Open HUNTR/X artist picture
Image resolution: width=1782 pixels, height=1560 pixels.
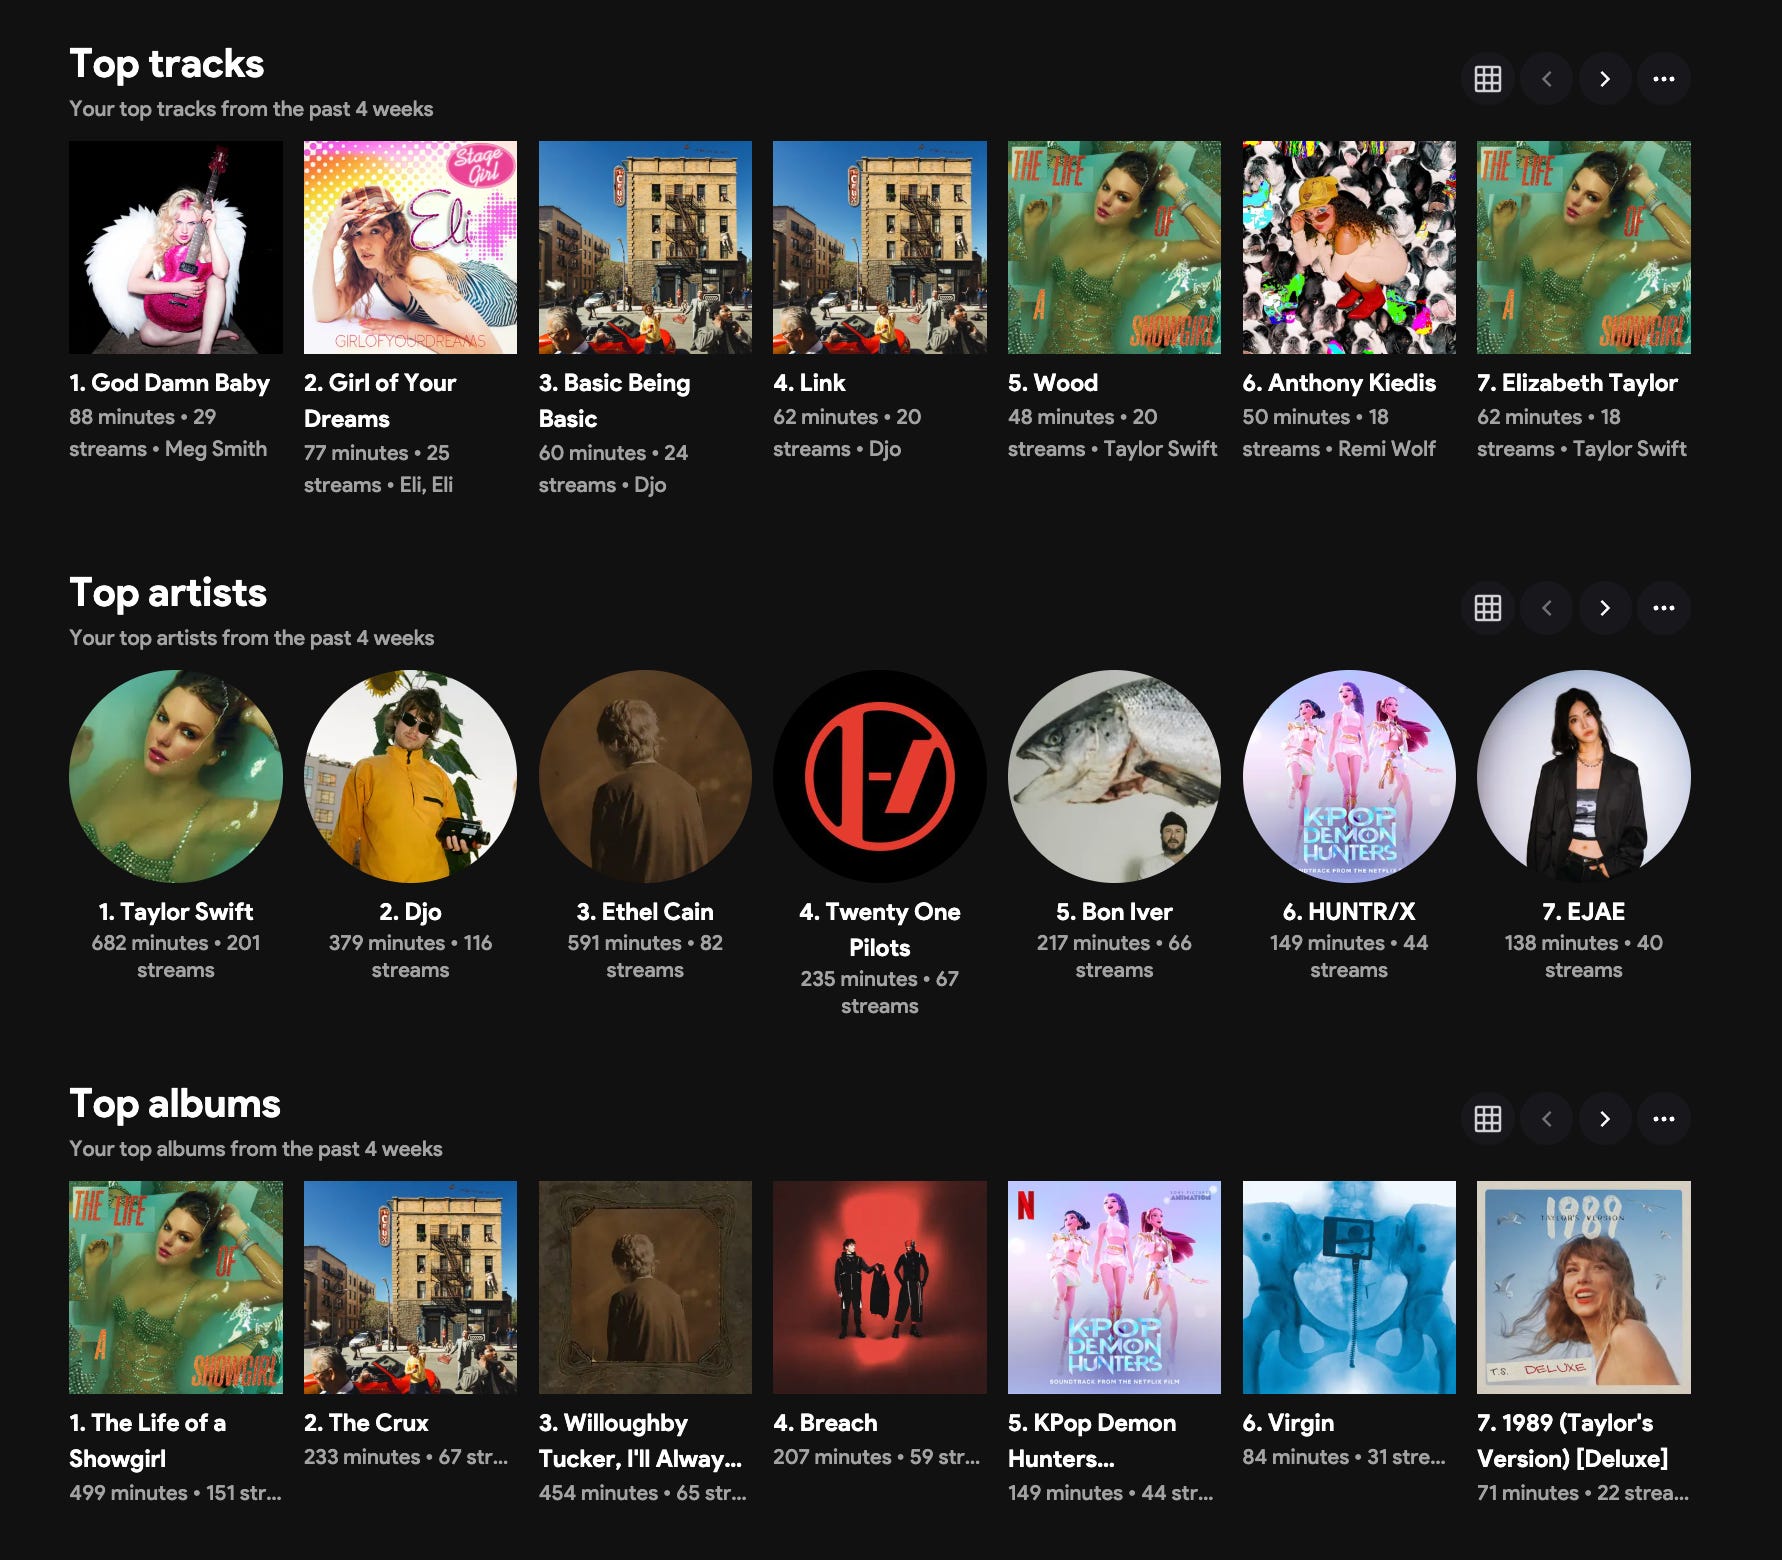(x=1349, y=776)
